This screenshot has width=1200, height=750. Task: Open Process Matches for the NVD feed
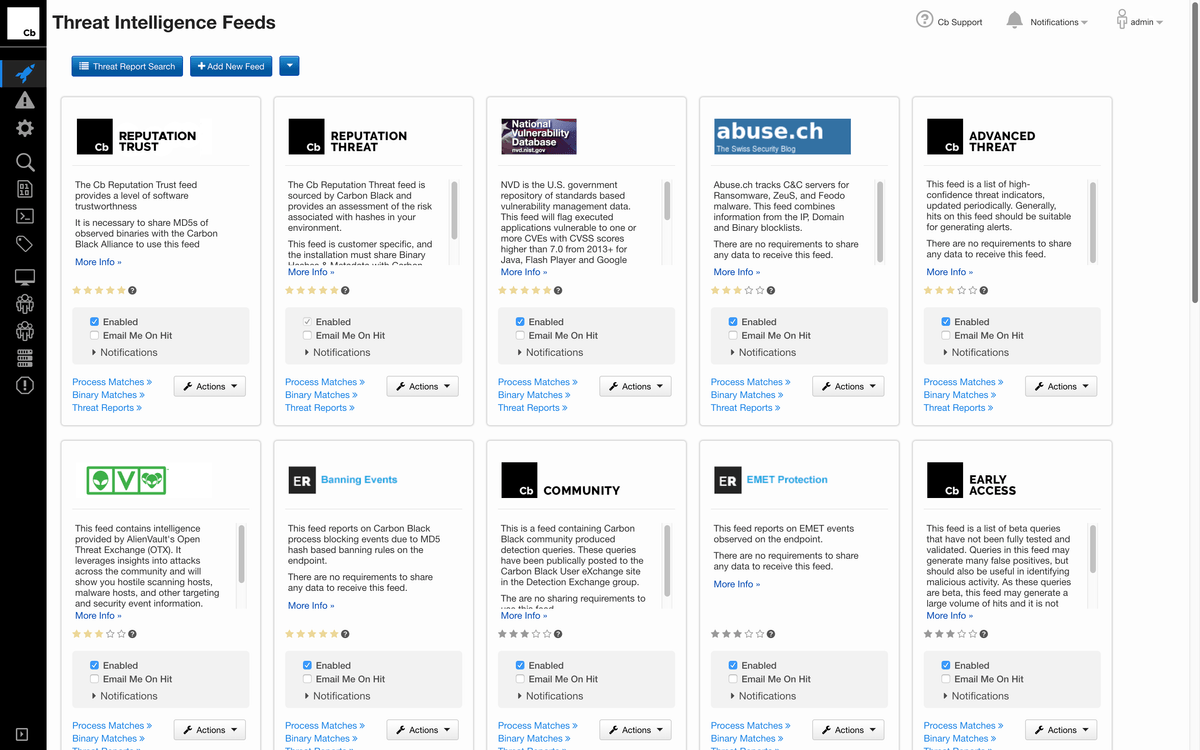(x=537, y=382)
